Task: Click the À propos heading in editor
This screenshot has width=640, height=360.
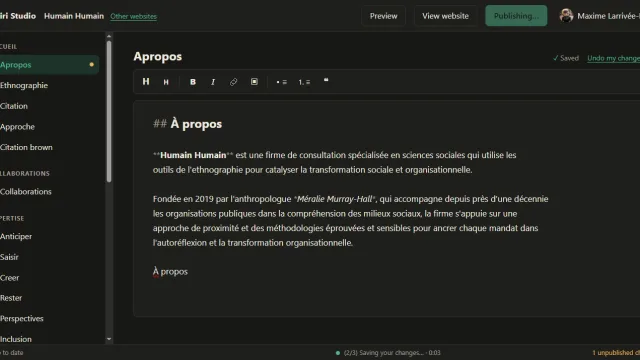Action: pos(196,124)
